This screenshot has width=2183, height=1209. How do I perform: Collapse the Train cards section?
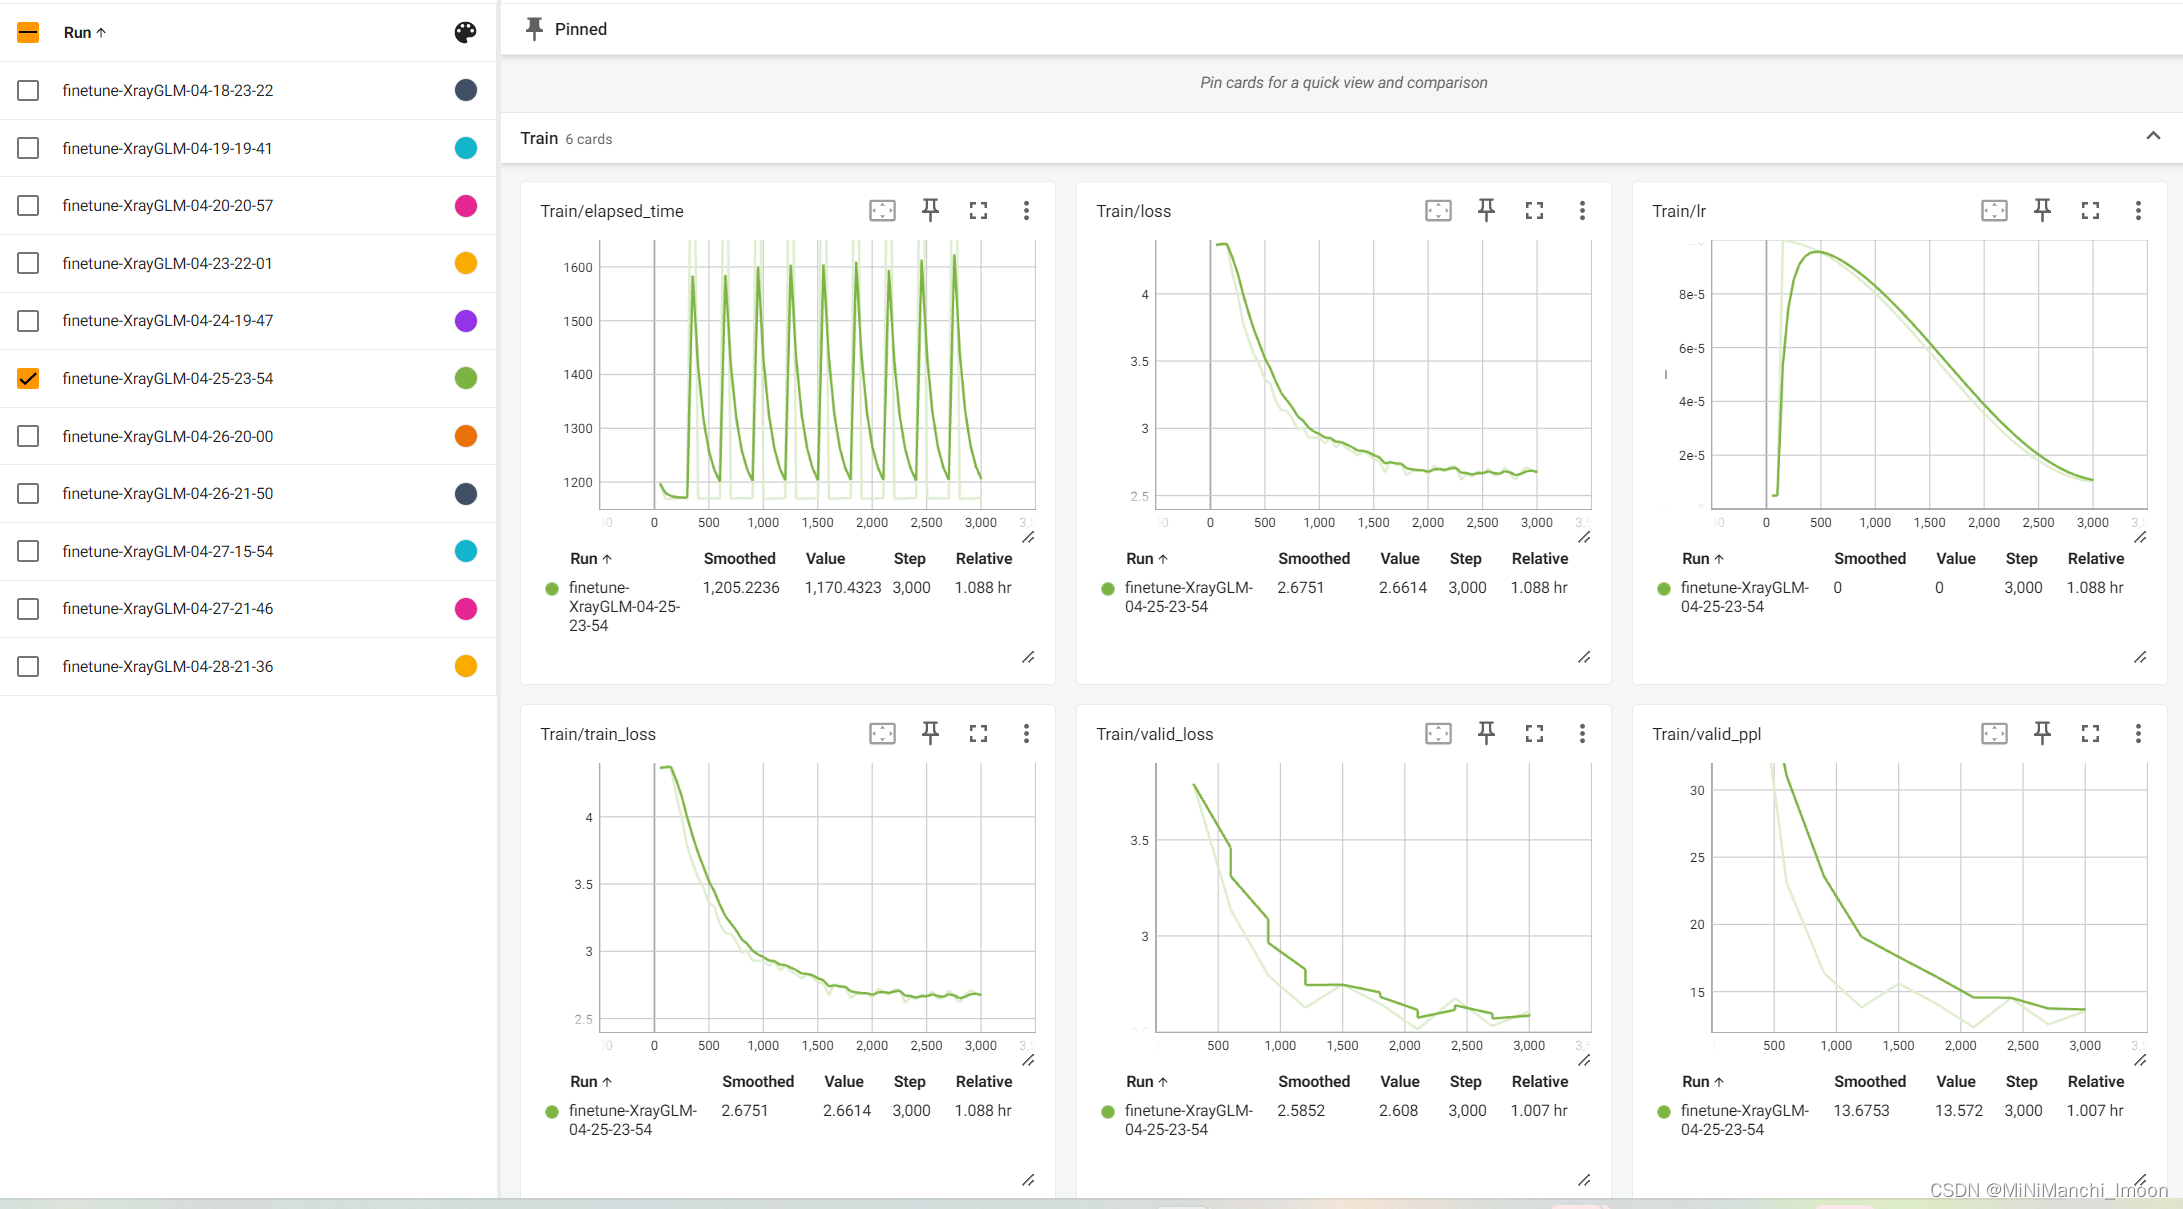pyautogui.click(x=2153, y=137)
